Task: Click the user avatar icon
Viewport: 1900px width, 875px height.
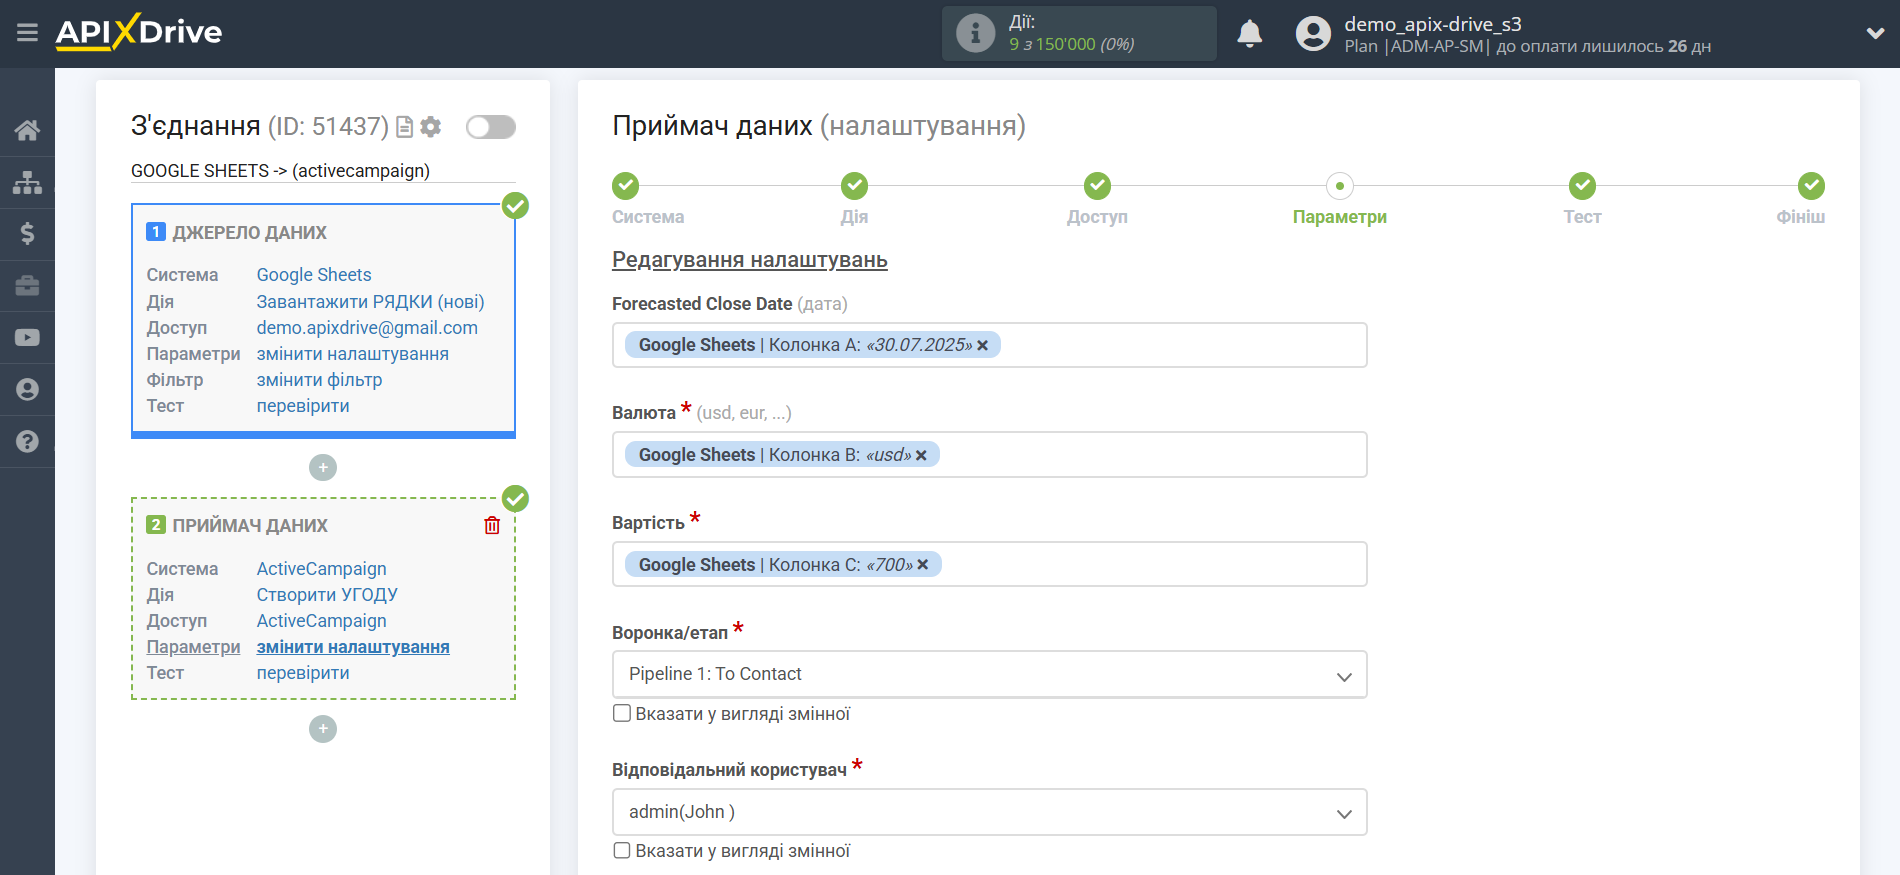Action: click(x=1313, y=33)
